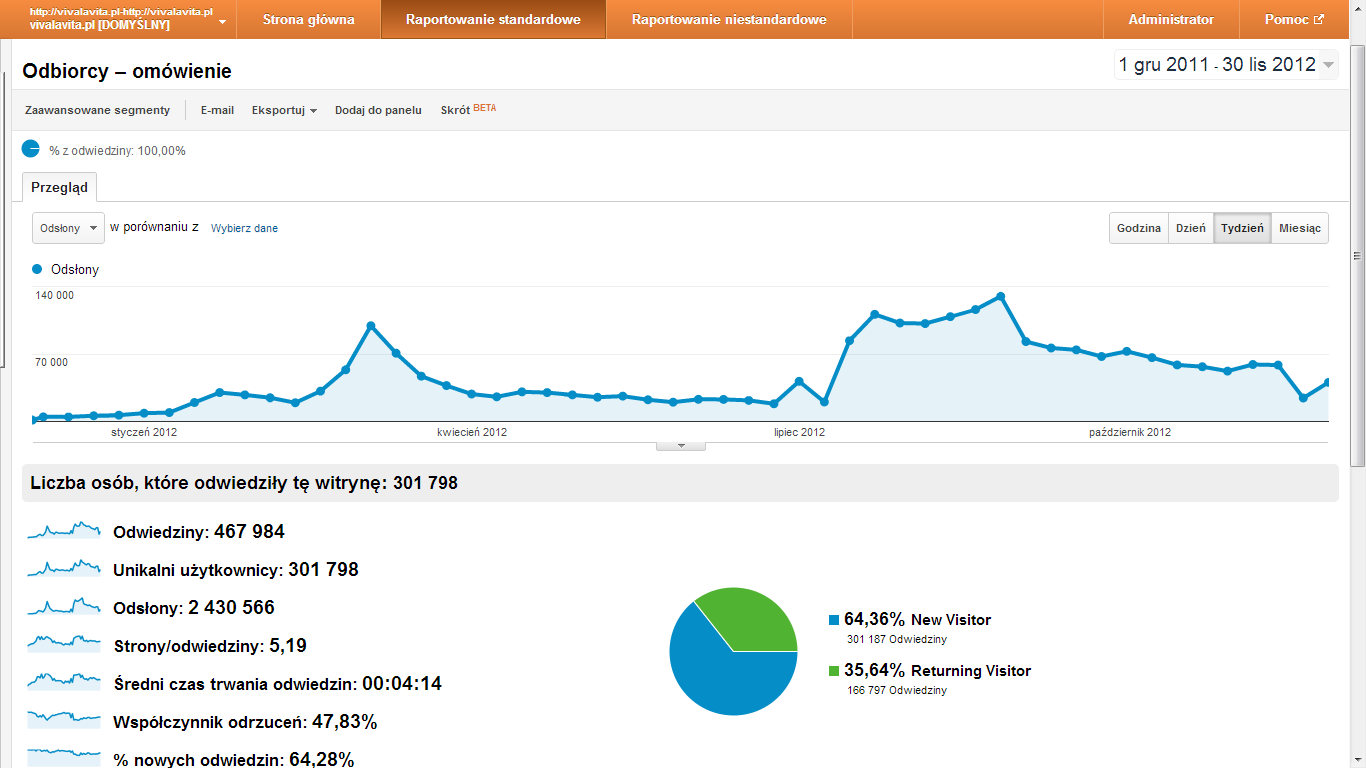Click the blue New Visitor legend swatch
This screenshot has width=1366, height=768.
pos(834,620)
